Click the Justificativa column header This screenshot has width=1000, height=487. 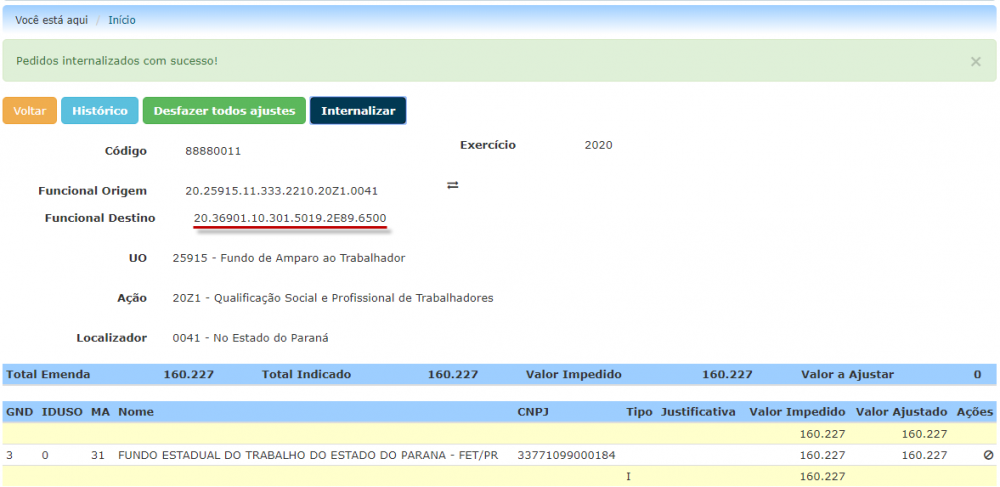point(698,412)
